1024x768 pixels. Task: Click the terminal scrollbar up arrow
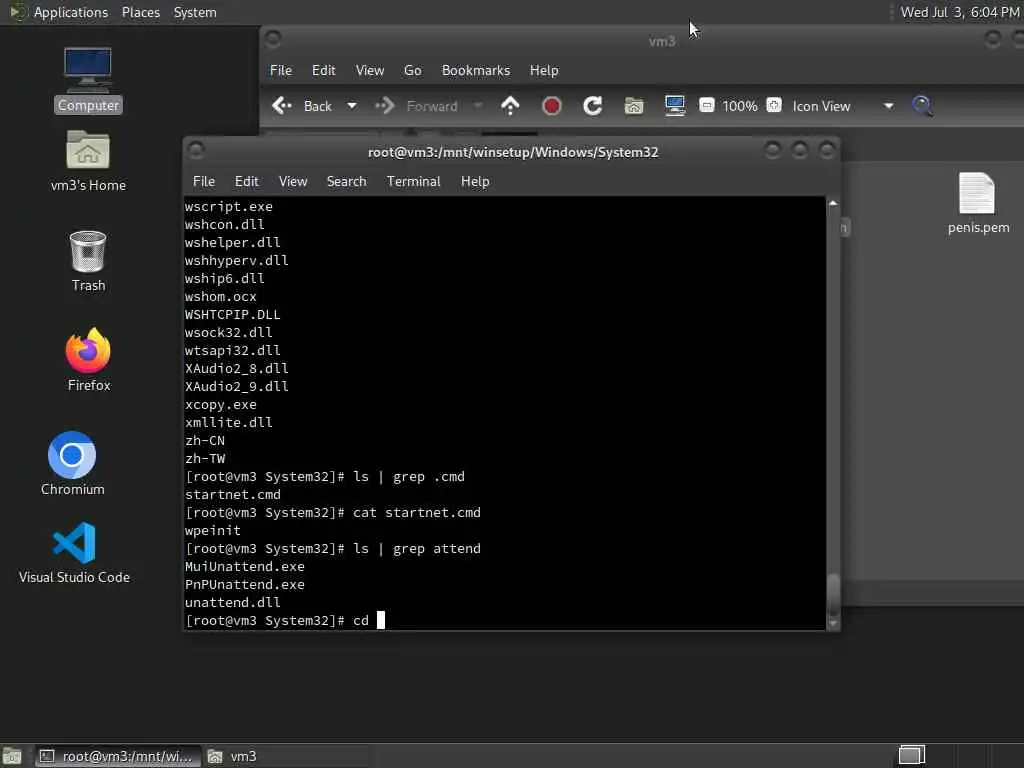[x=833, y=204]
